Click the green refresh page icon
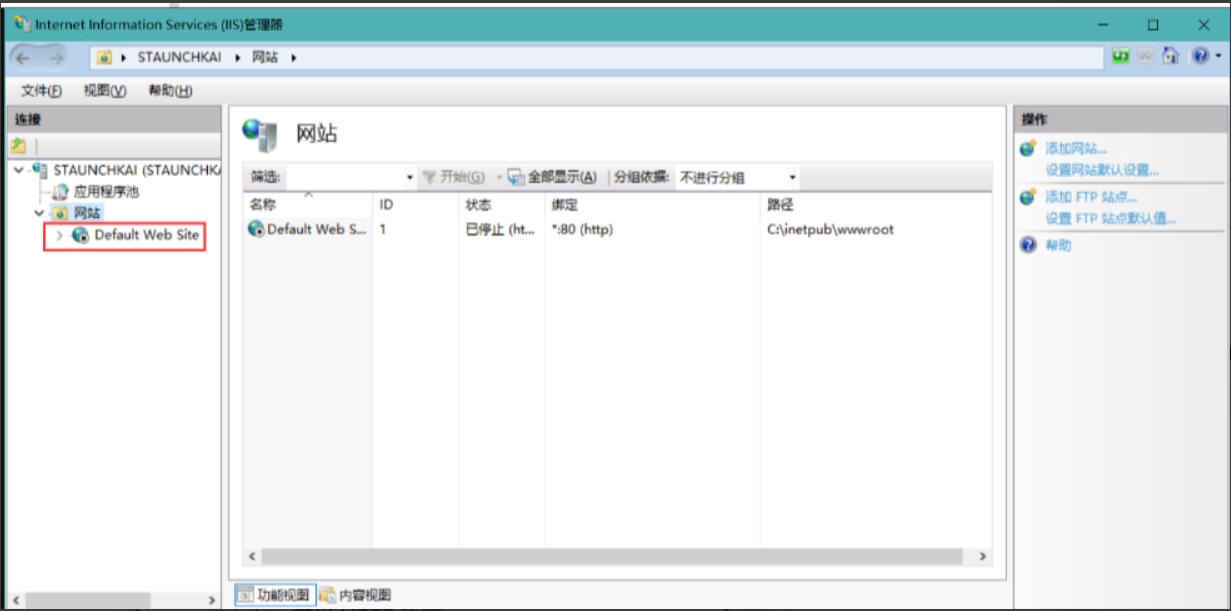Screen dimensions: 1231x611 (1121, 57)
